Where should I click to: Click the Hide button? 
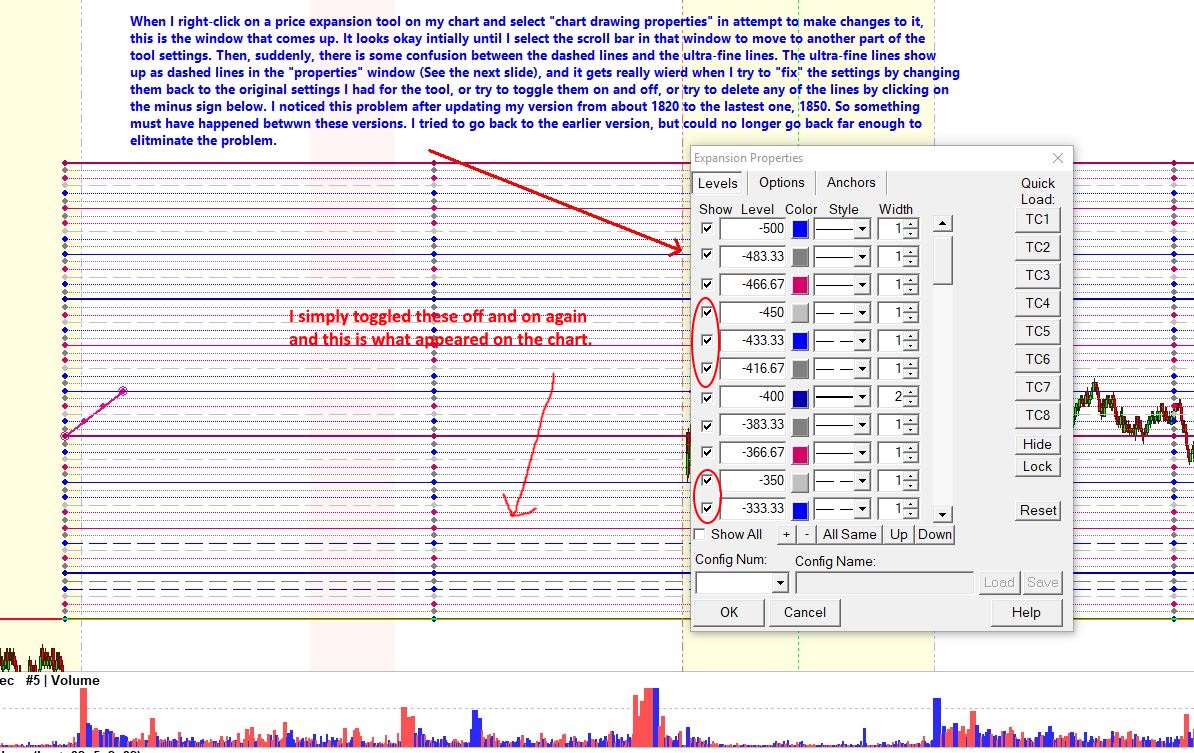pos(1037,444)
